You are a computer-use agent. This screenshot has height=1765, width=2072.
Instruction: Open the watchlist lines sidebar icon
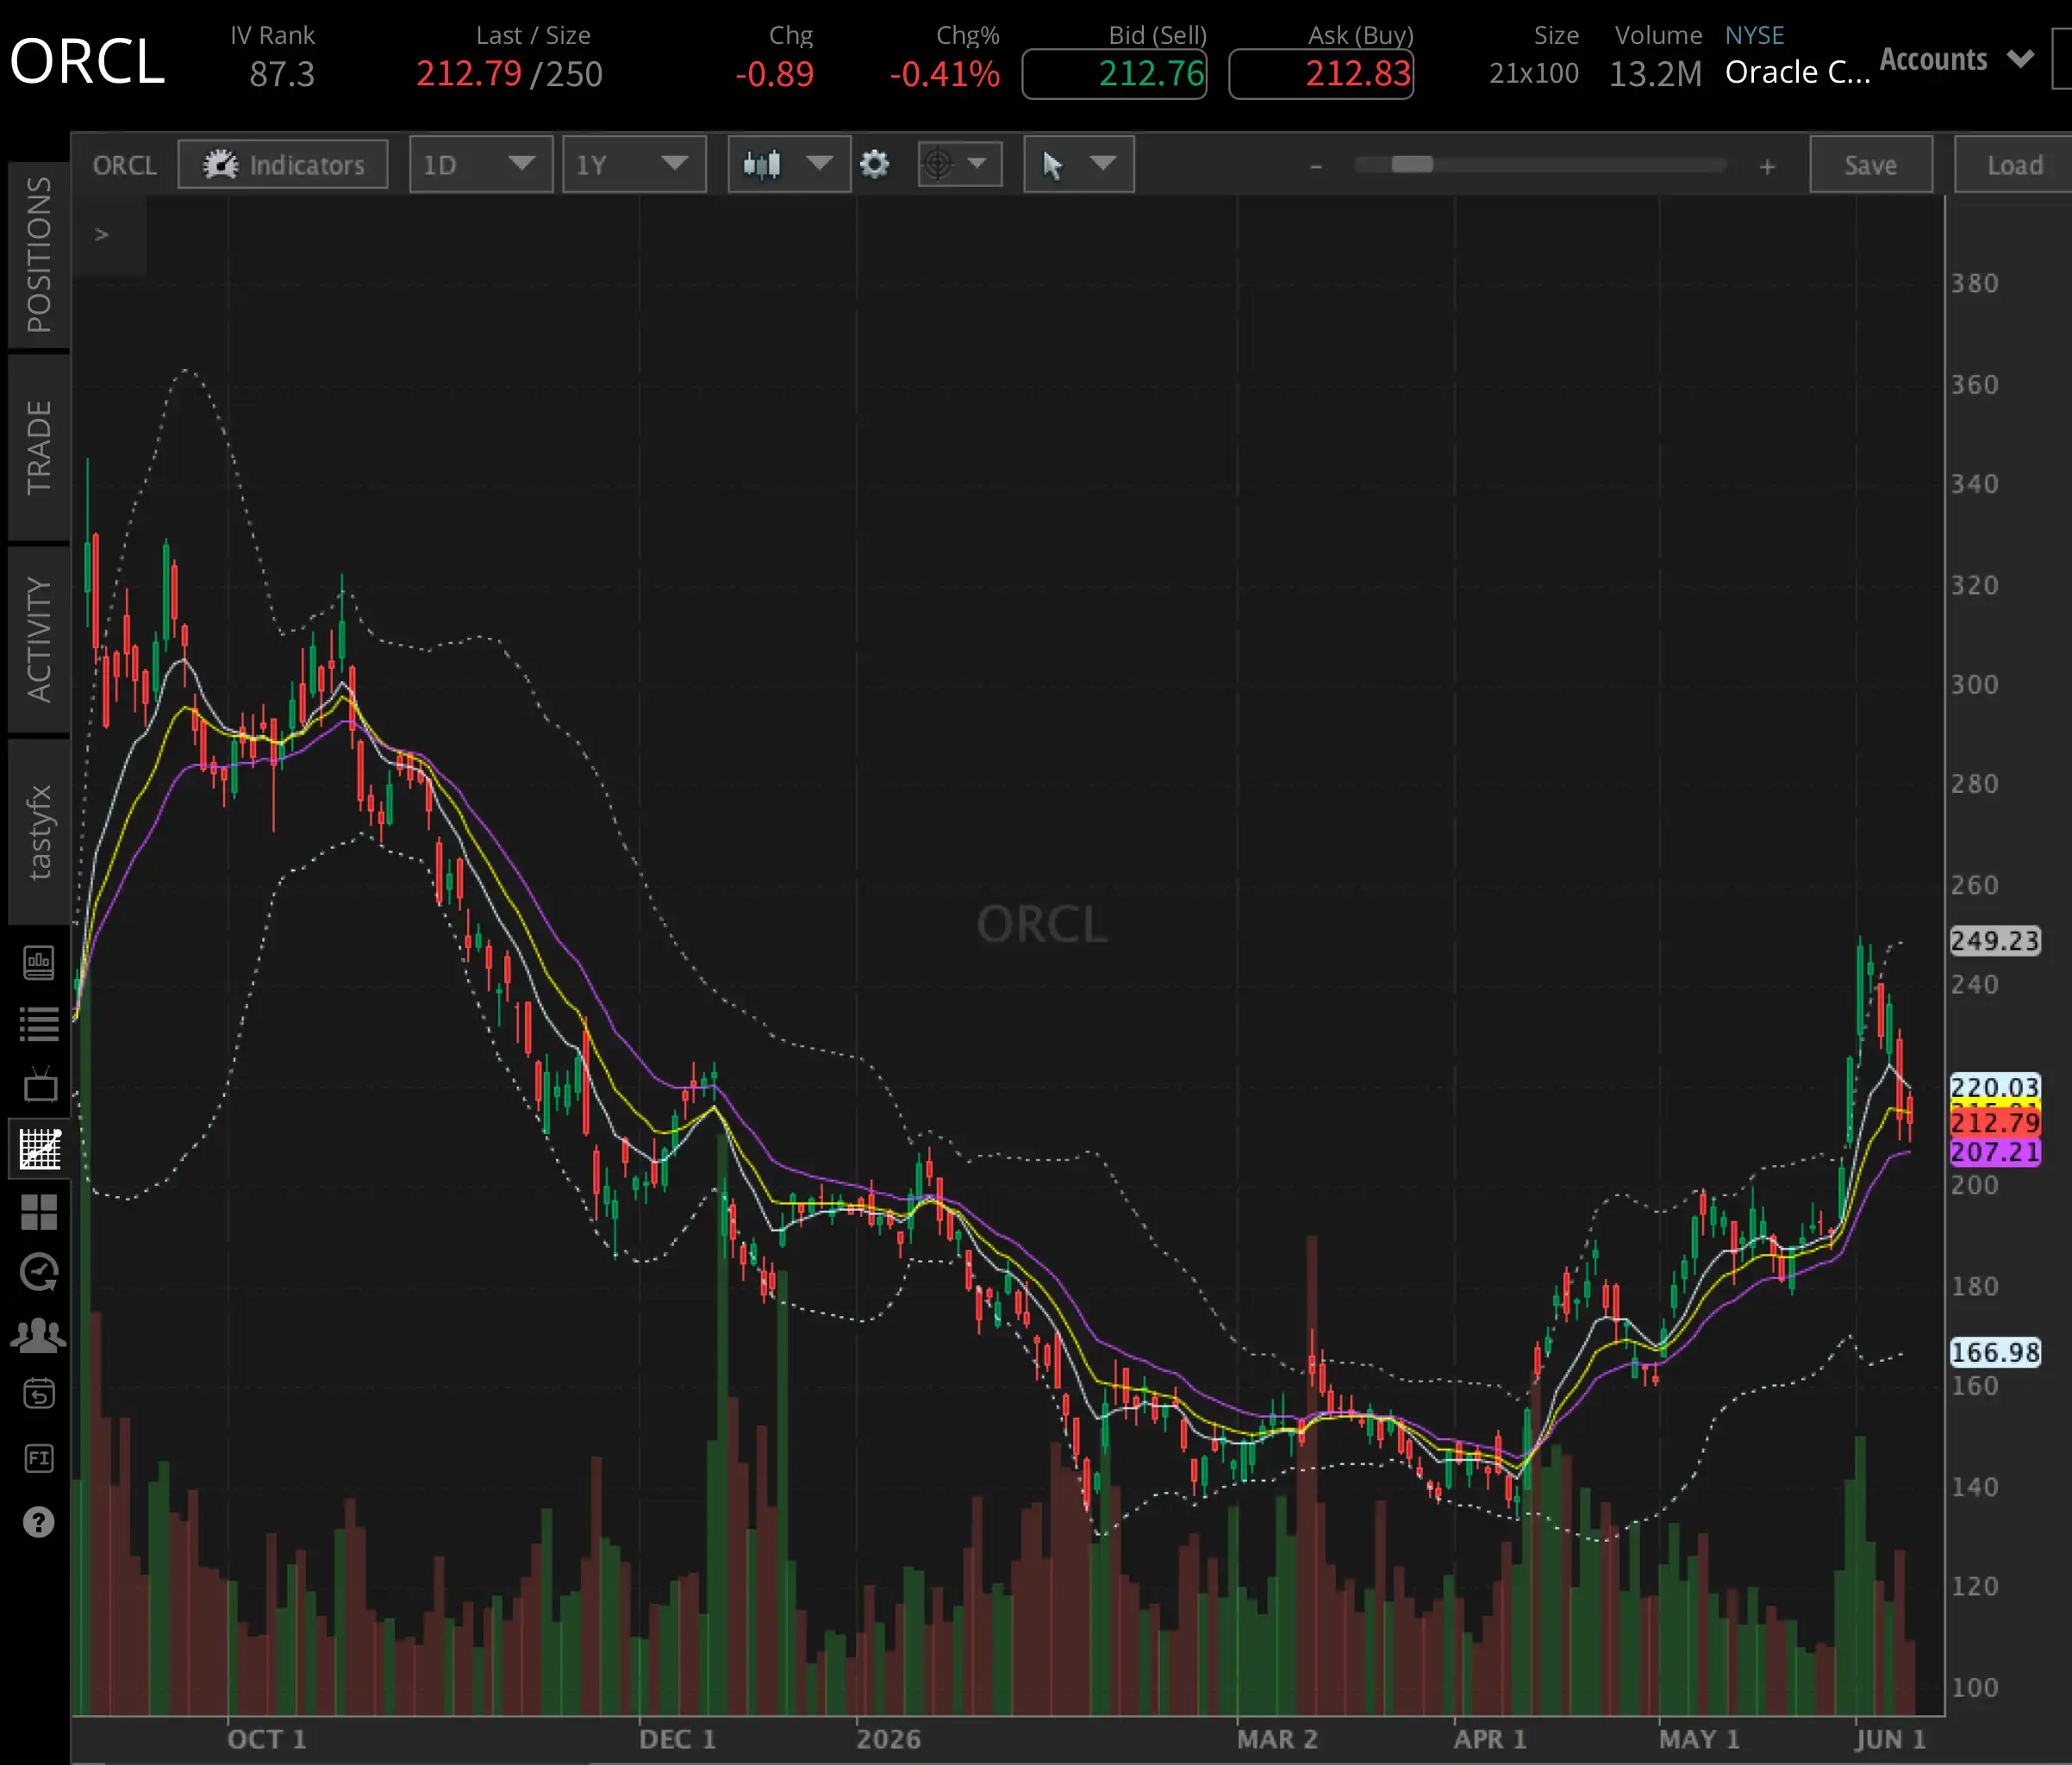coord(39,1024)
